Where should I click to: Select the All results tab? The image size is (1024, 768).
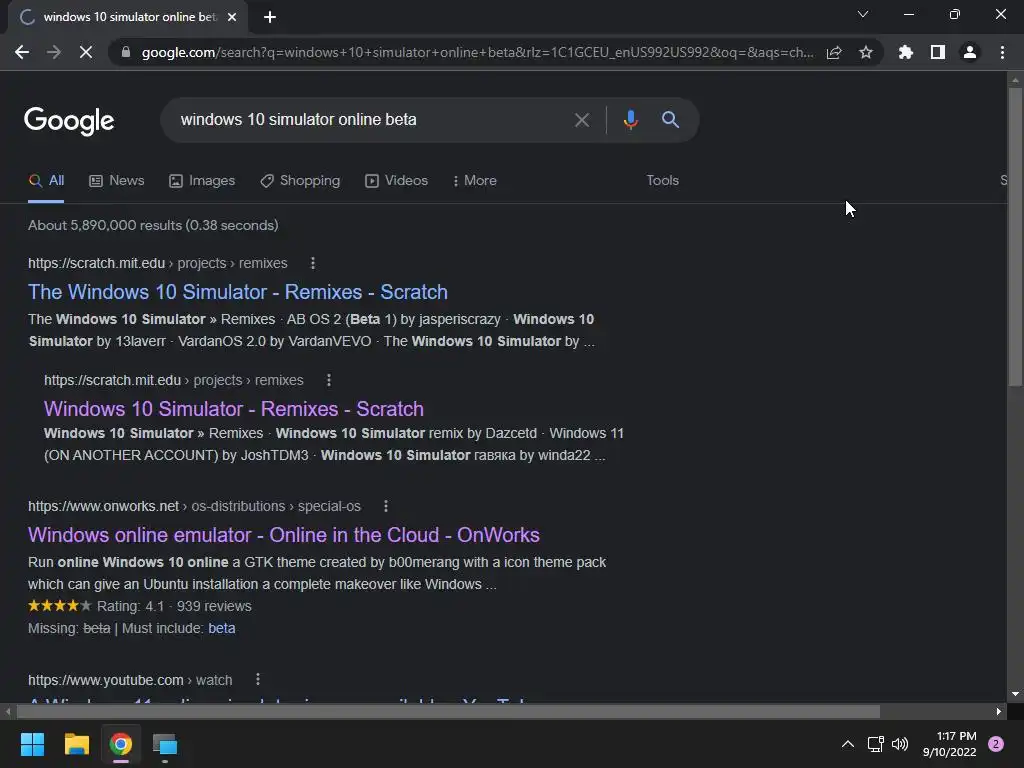pyautogui.click(x=46, y=181)
